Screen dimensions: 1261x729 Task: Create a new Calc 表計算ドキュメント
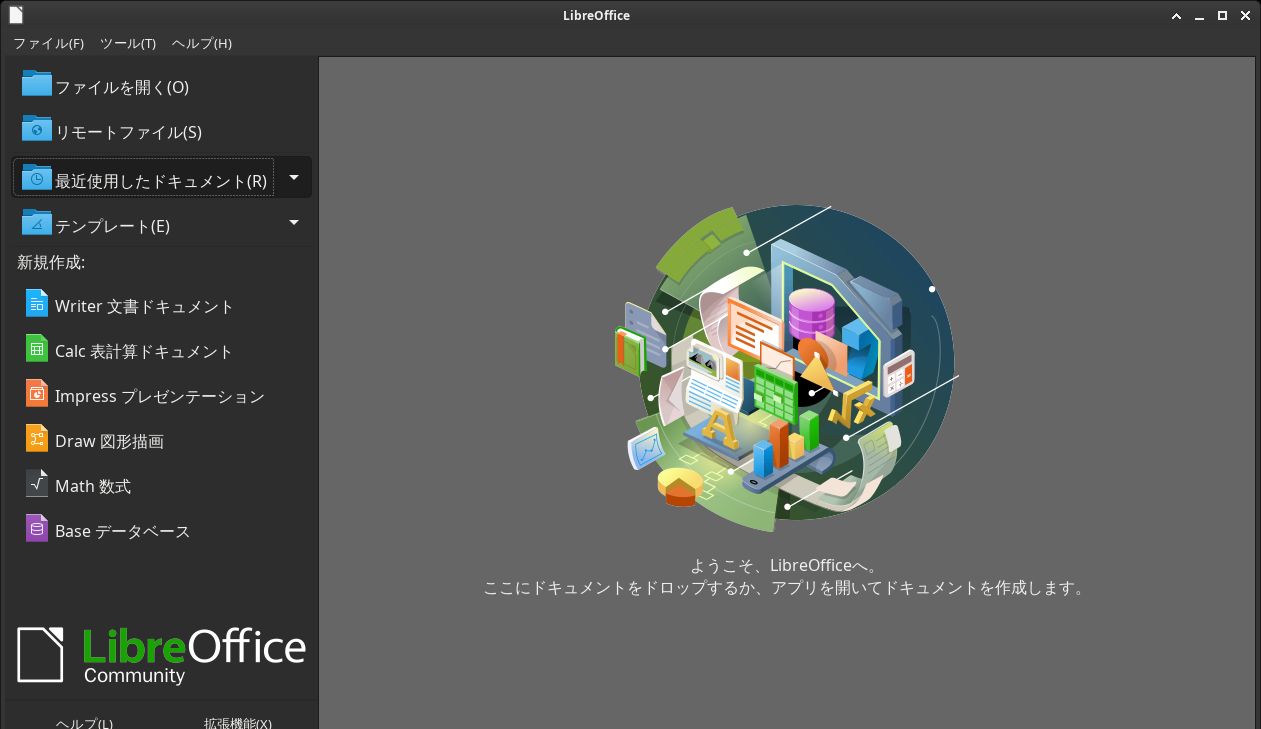(161, 351)
